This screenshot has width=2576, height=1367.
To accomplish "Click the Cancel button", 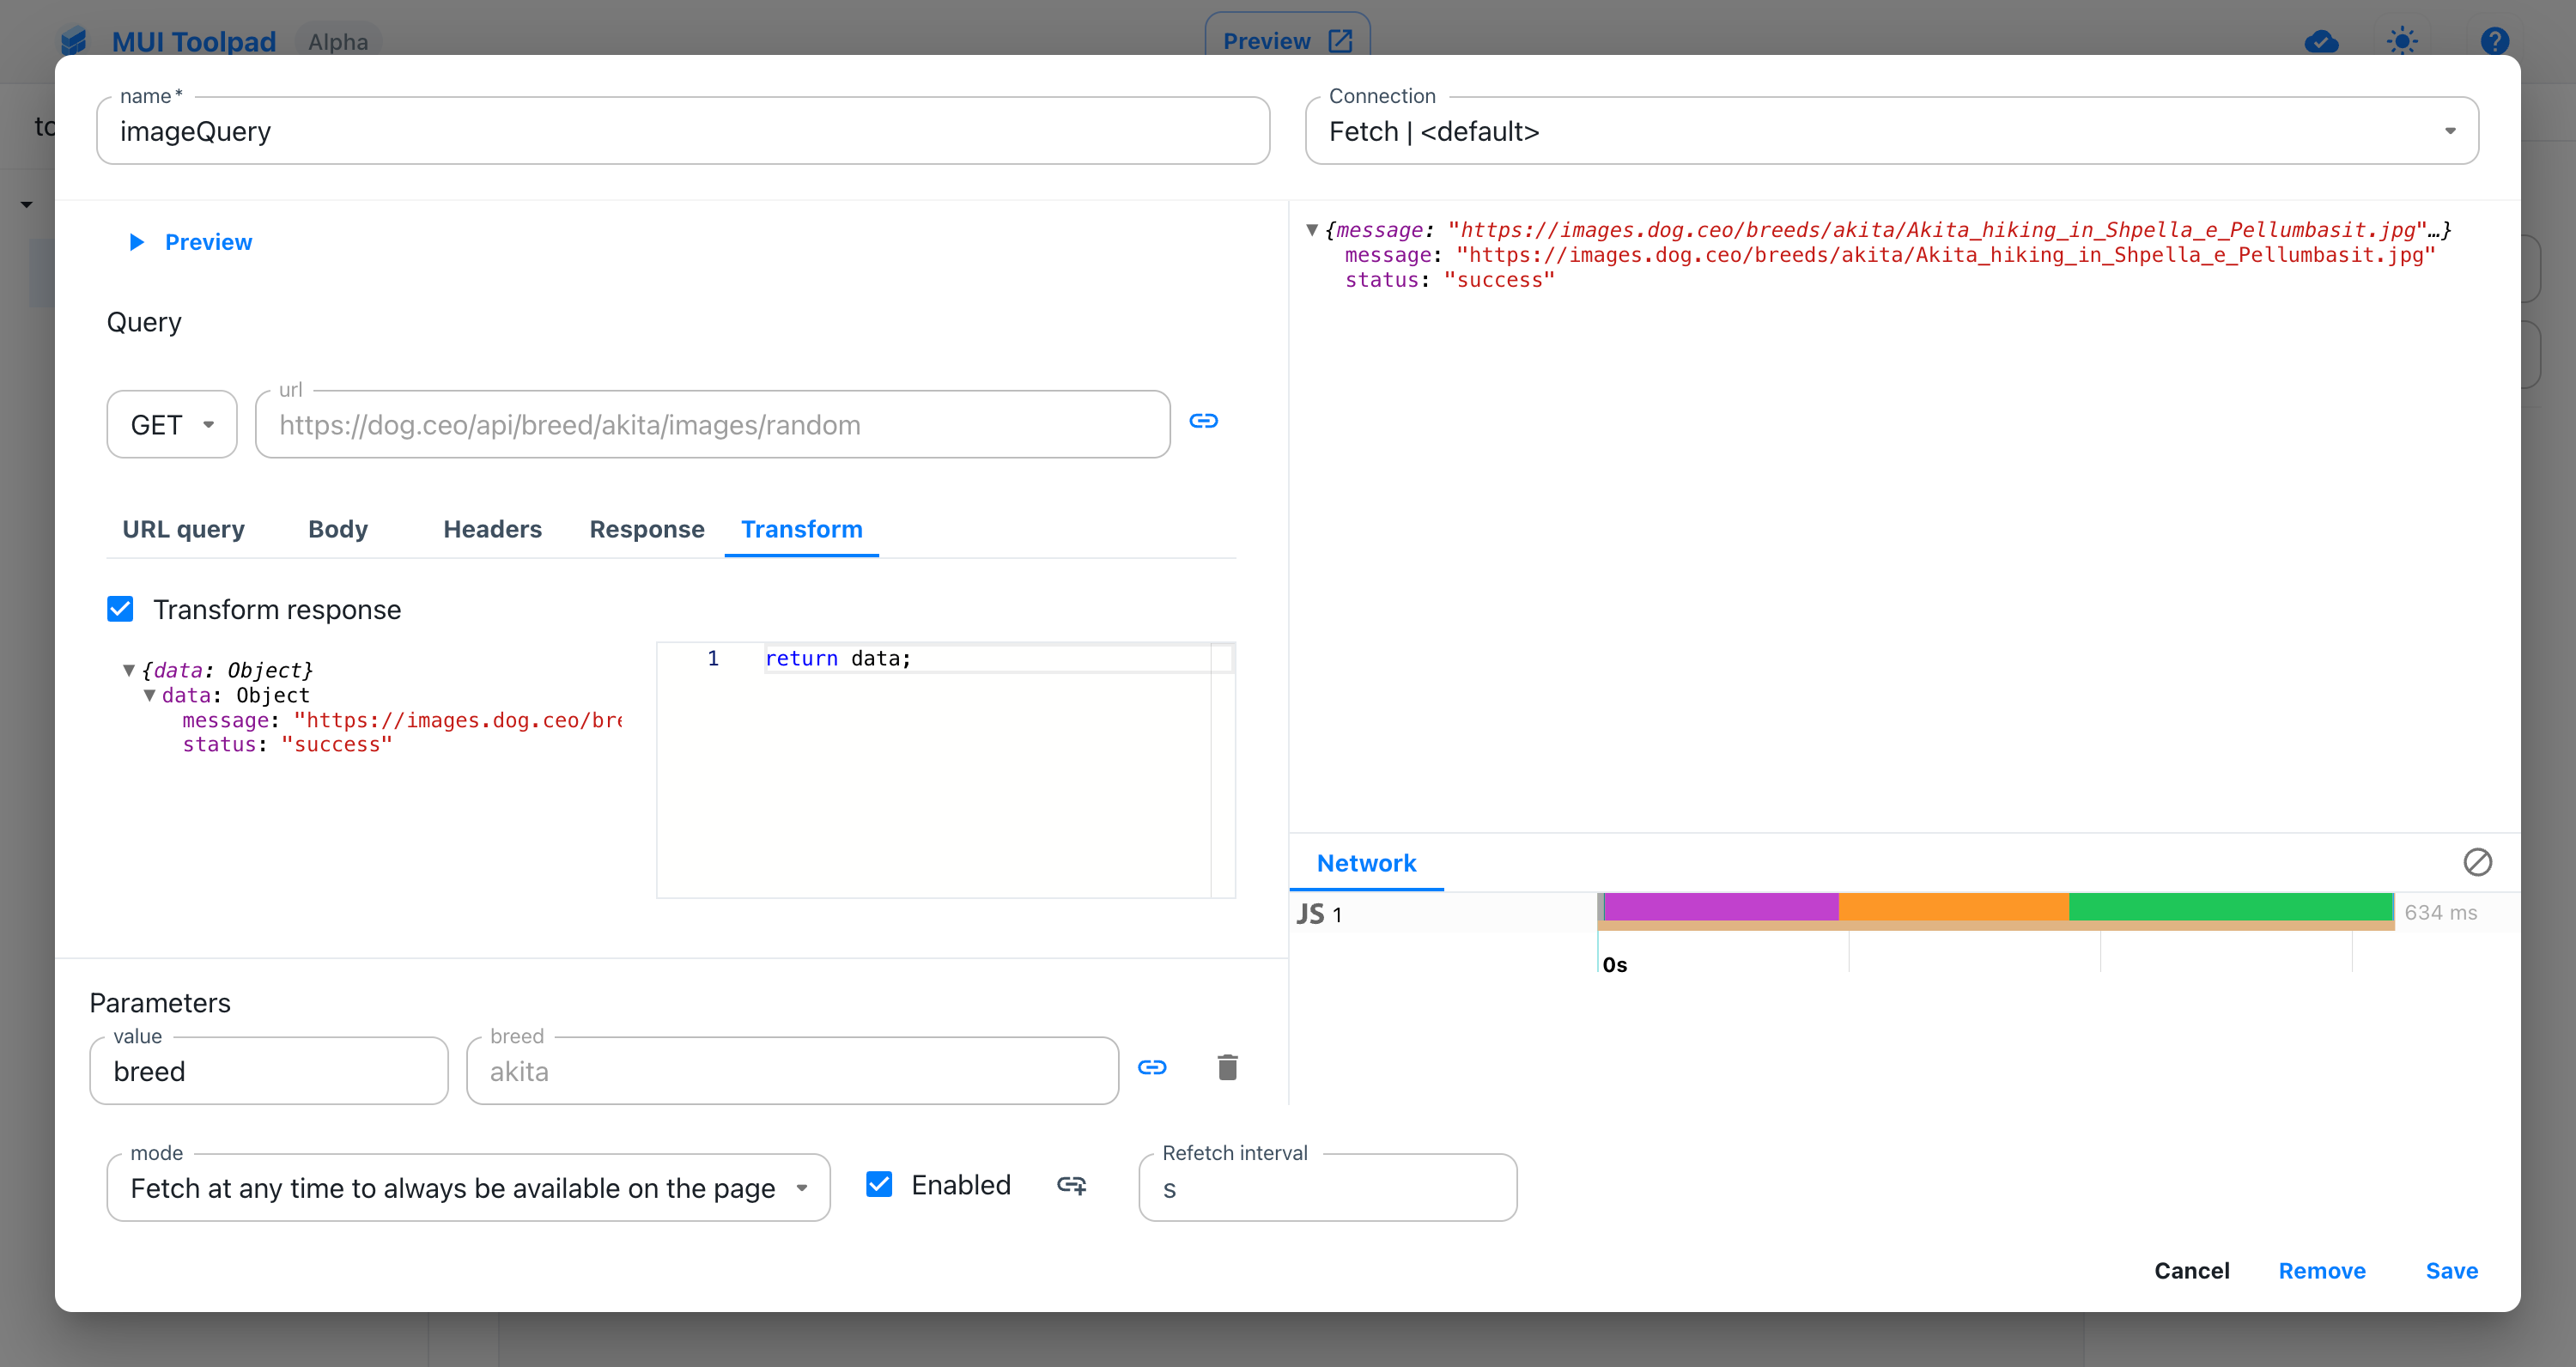I will coord(2191,1270).
